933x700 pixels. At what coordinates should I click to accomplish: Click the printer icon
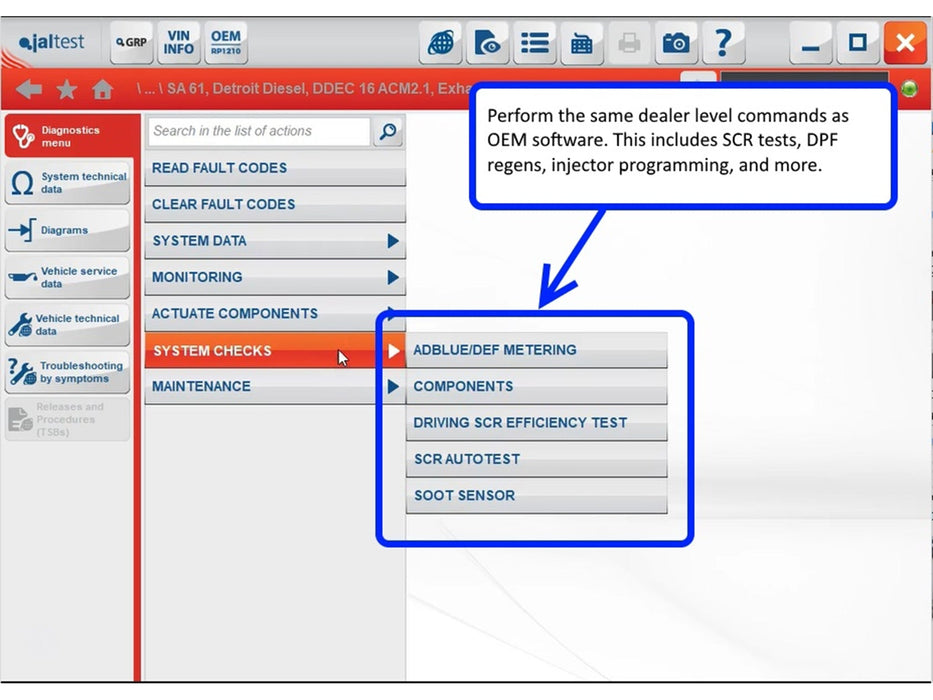629,42
